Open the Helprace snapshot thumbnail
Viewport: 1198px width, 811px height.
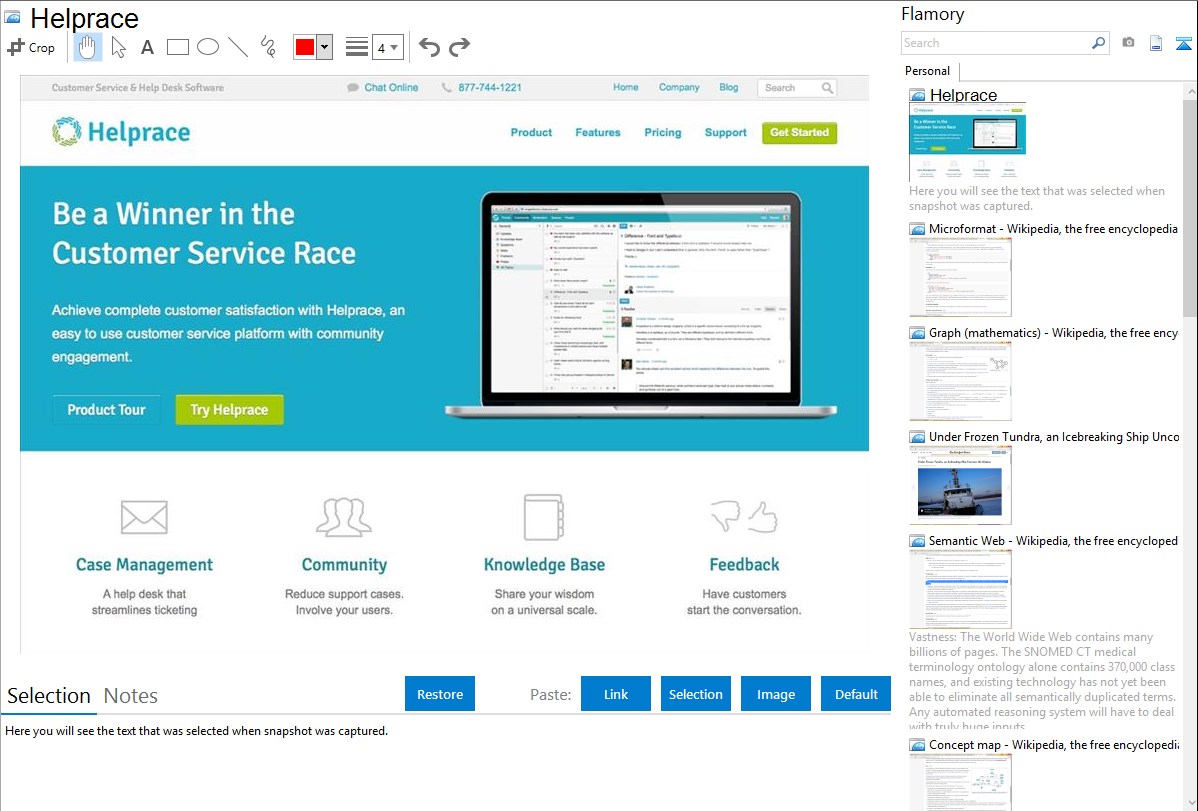pyautogui.click(x=967, y=142)
